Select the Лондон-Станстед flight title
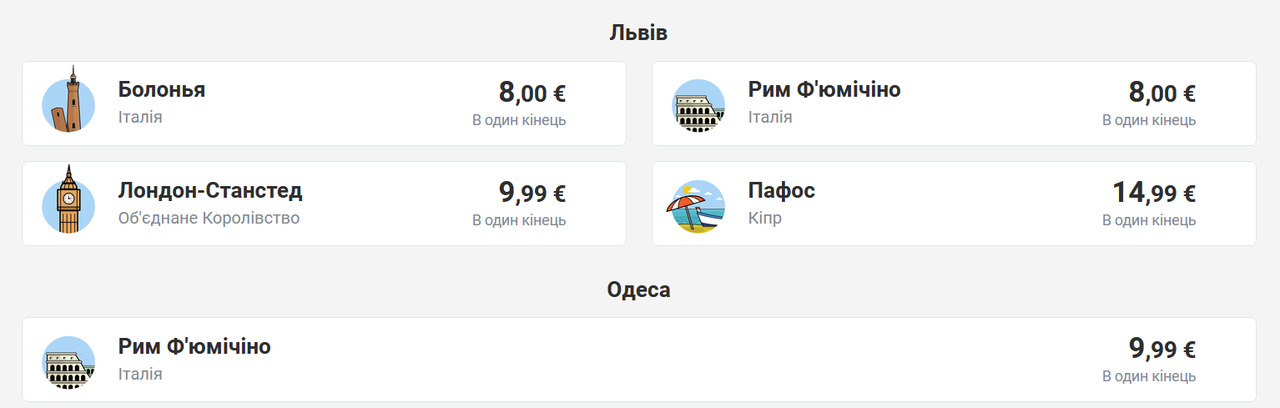 click(x=210, y=190)
